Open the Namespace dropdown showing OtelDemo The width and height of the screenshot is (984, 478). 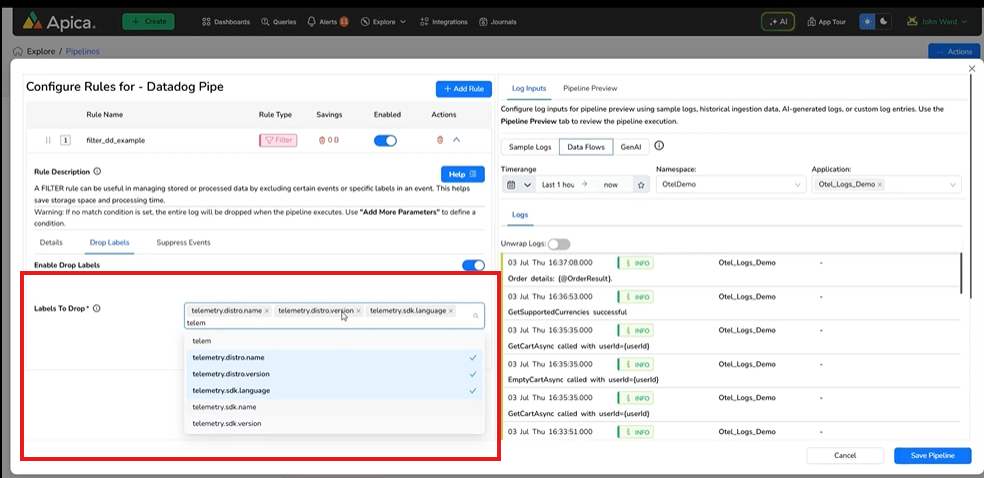click(731, 185)
